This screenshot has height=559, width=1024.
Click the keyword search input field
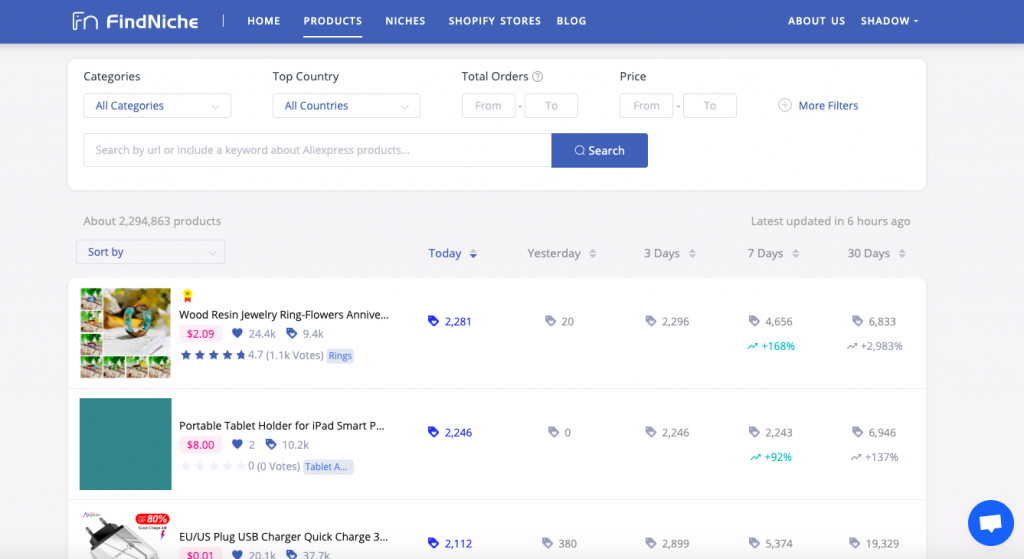pyautogui.click(x=317, y=150)
